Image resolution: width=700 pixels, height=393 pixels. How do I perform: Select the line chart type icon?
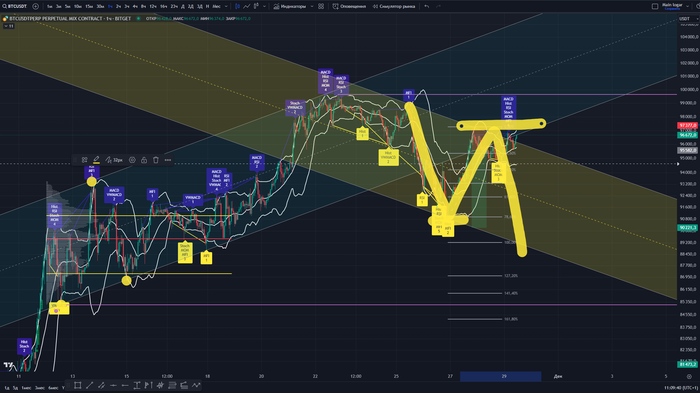pos(246,6)
